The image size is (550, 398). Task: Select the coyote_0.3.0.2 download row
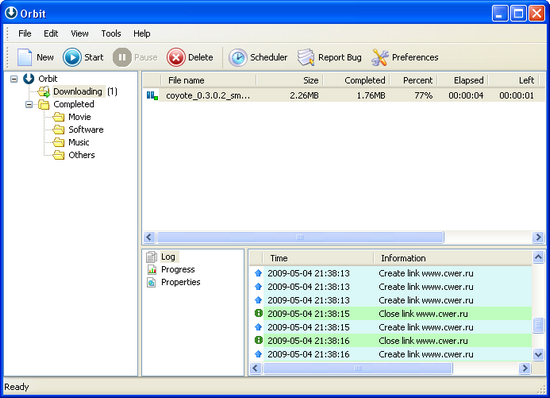344,95
